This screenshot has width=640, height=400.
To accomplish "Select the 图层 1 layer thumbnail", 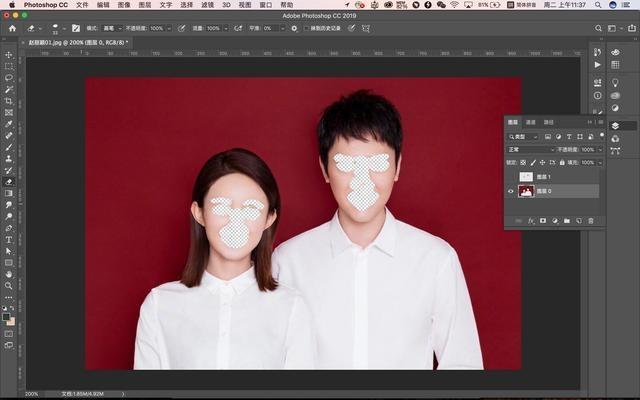I will tap(526, 177).
